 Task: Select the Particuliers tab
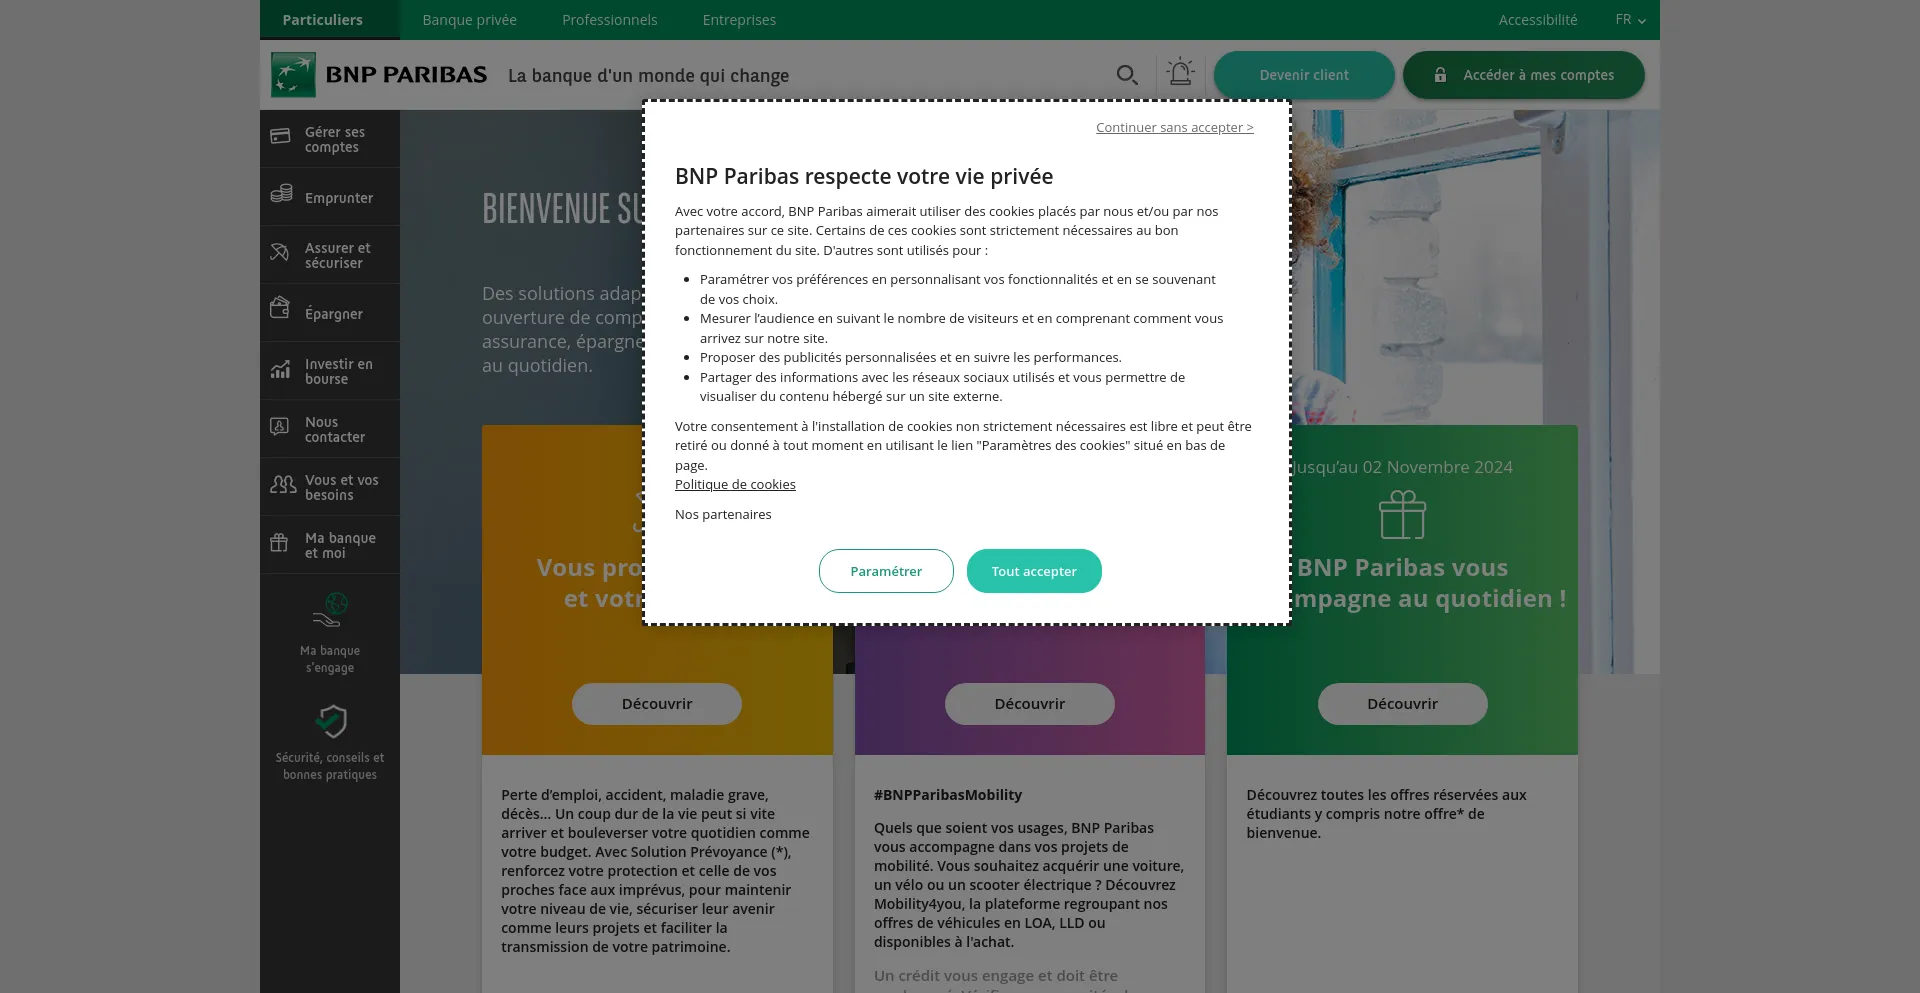point(323,20)
